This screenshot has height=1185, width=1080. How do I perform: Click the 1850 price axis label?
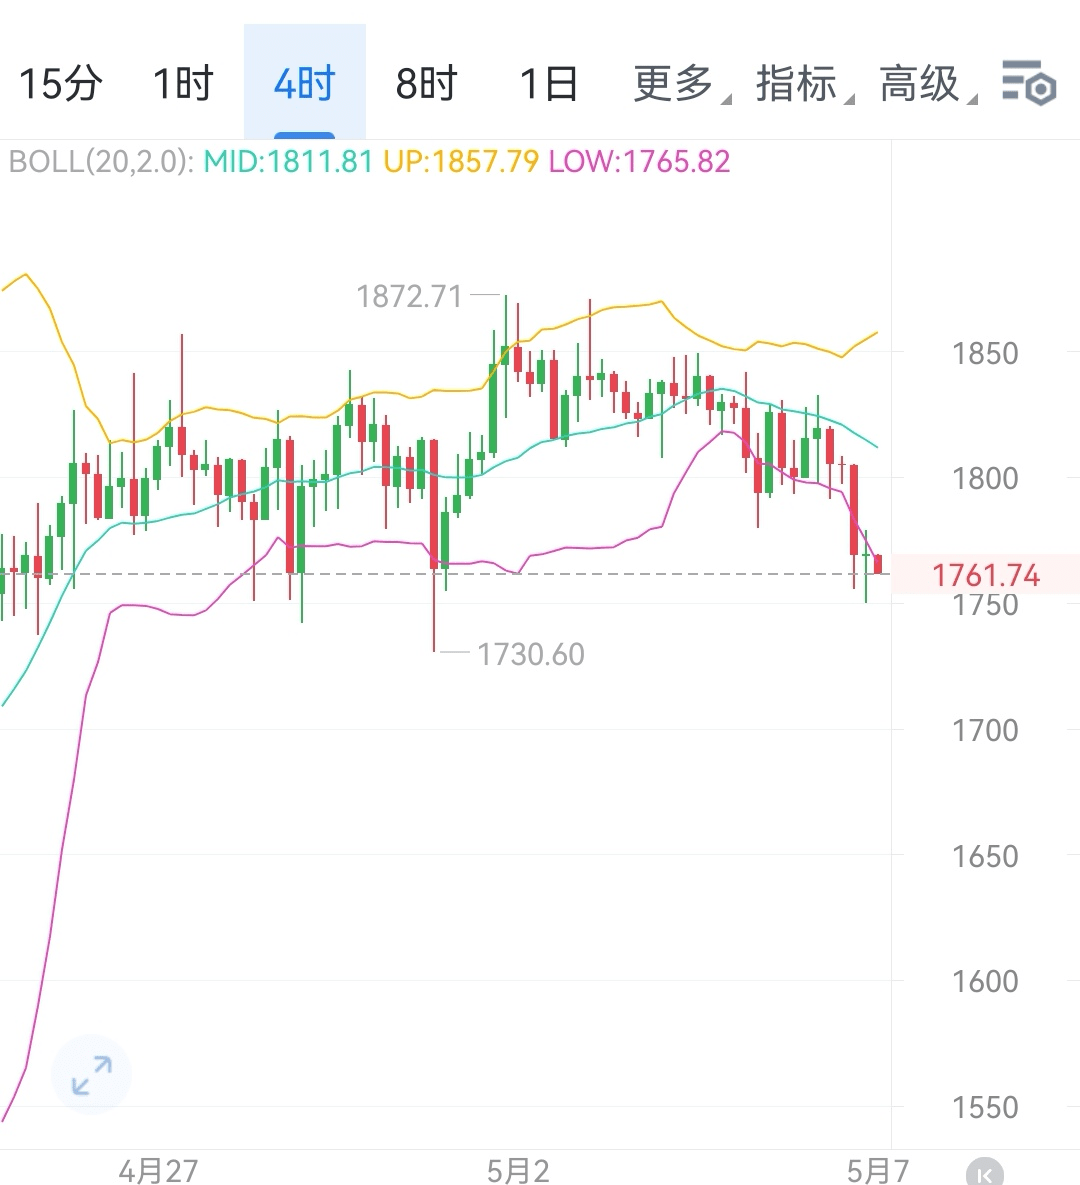click(x=985, y=354)
